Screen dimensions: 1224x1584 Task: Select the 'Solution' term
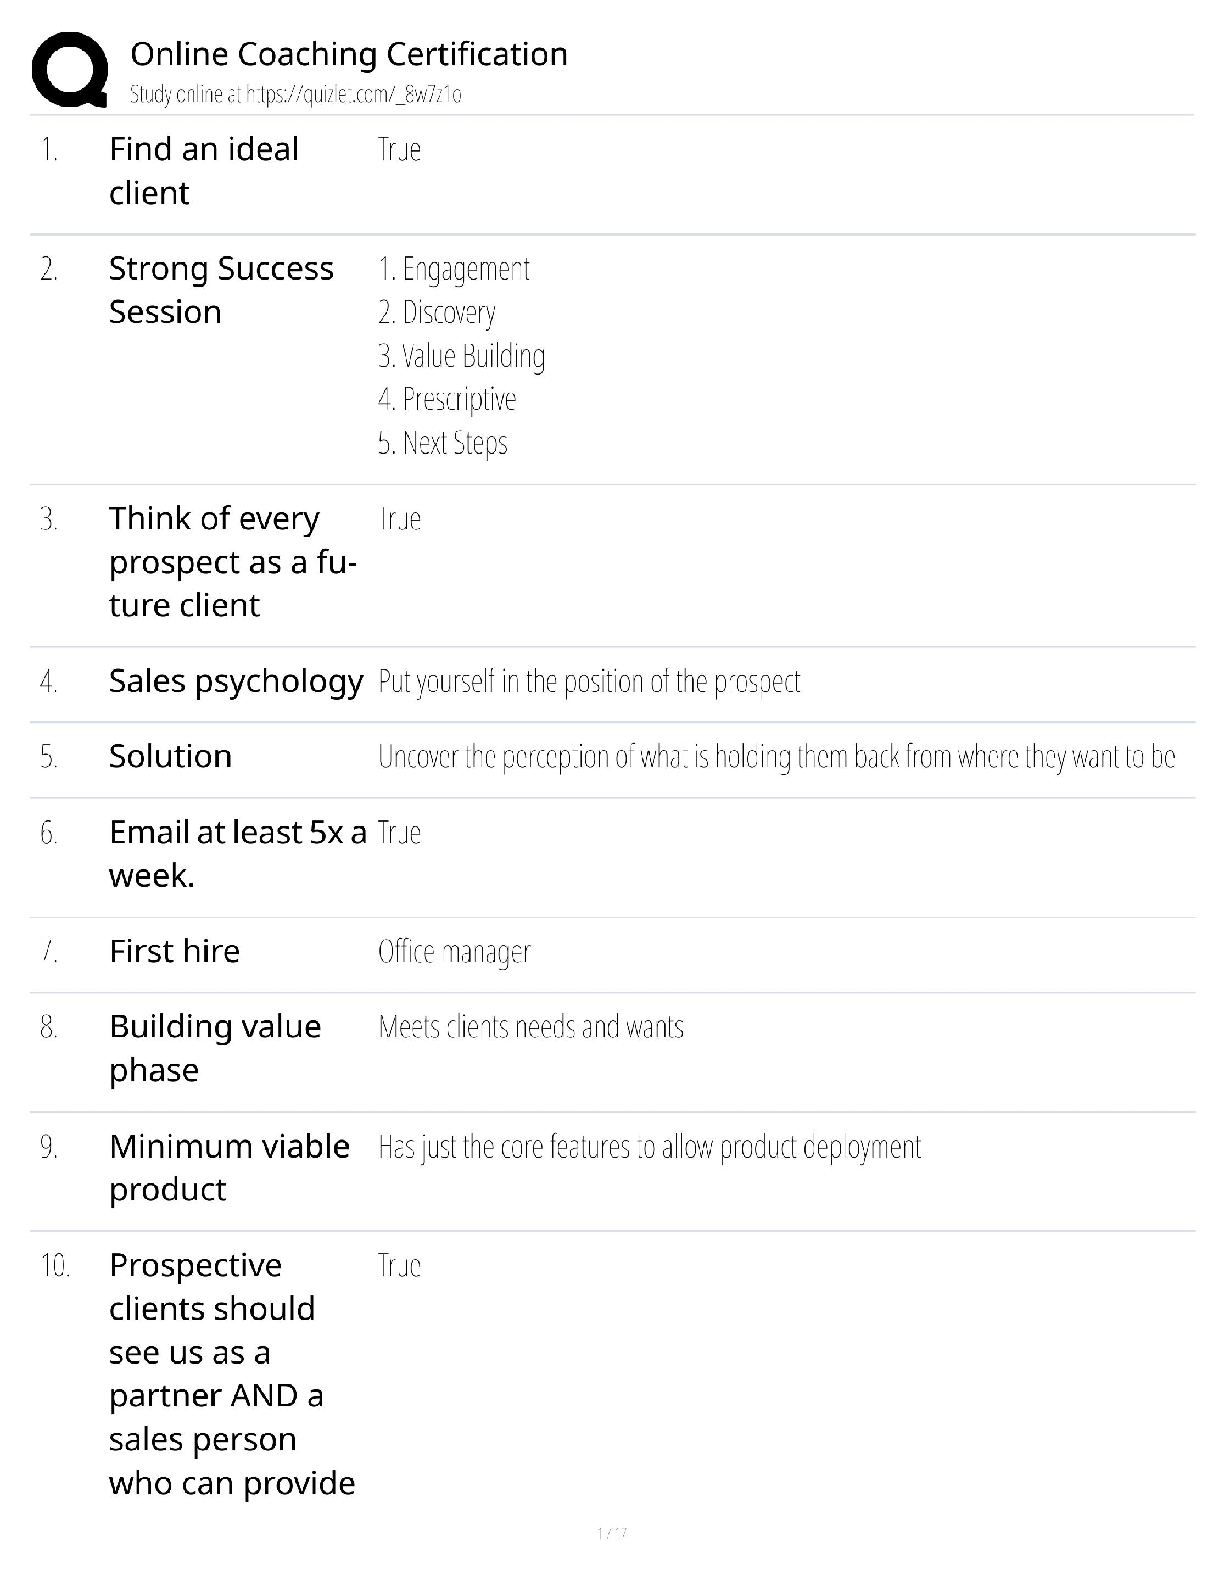(x=170, y=756)
